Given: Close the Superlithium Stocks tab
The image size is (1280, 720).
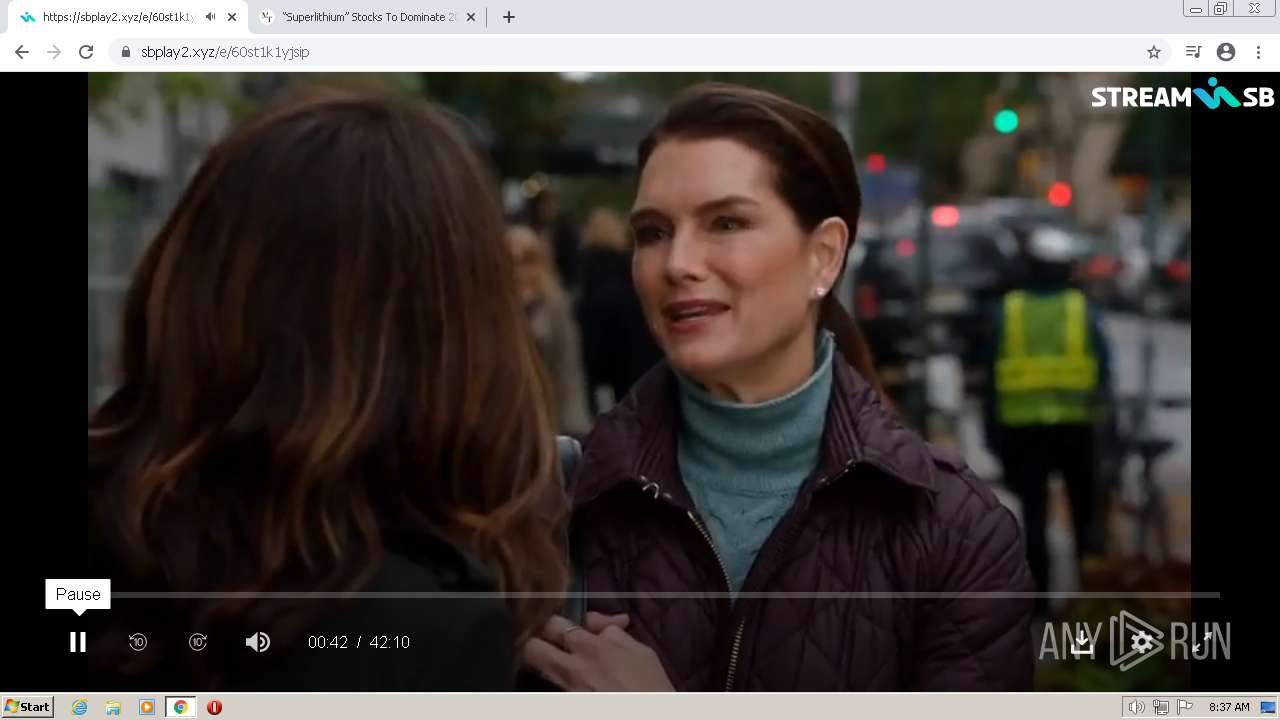Looking at the screenshot, I should tap(471, 17).
